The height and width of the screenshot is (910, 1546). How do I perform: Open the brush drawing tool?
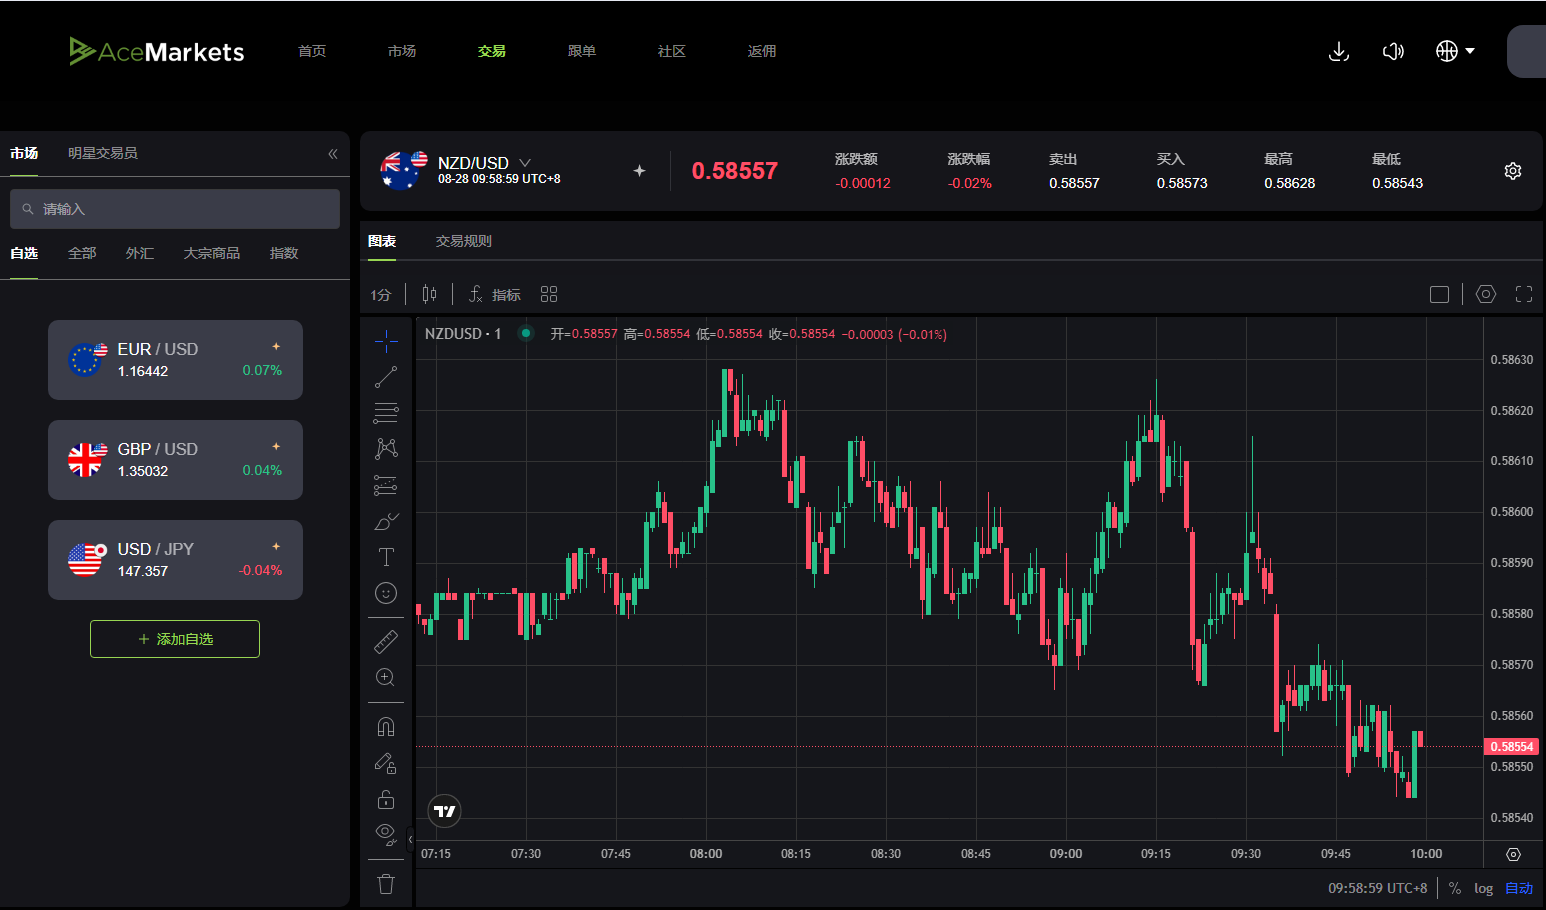[x=386, y=521]
